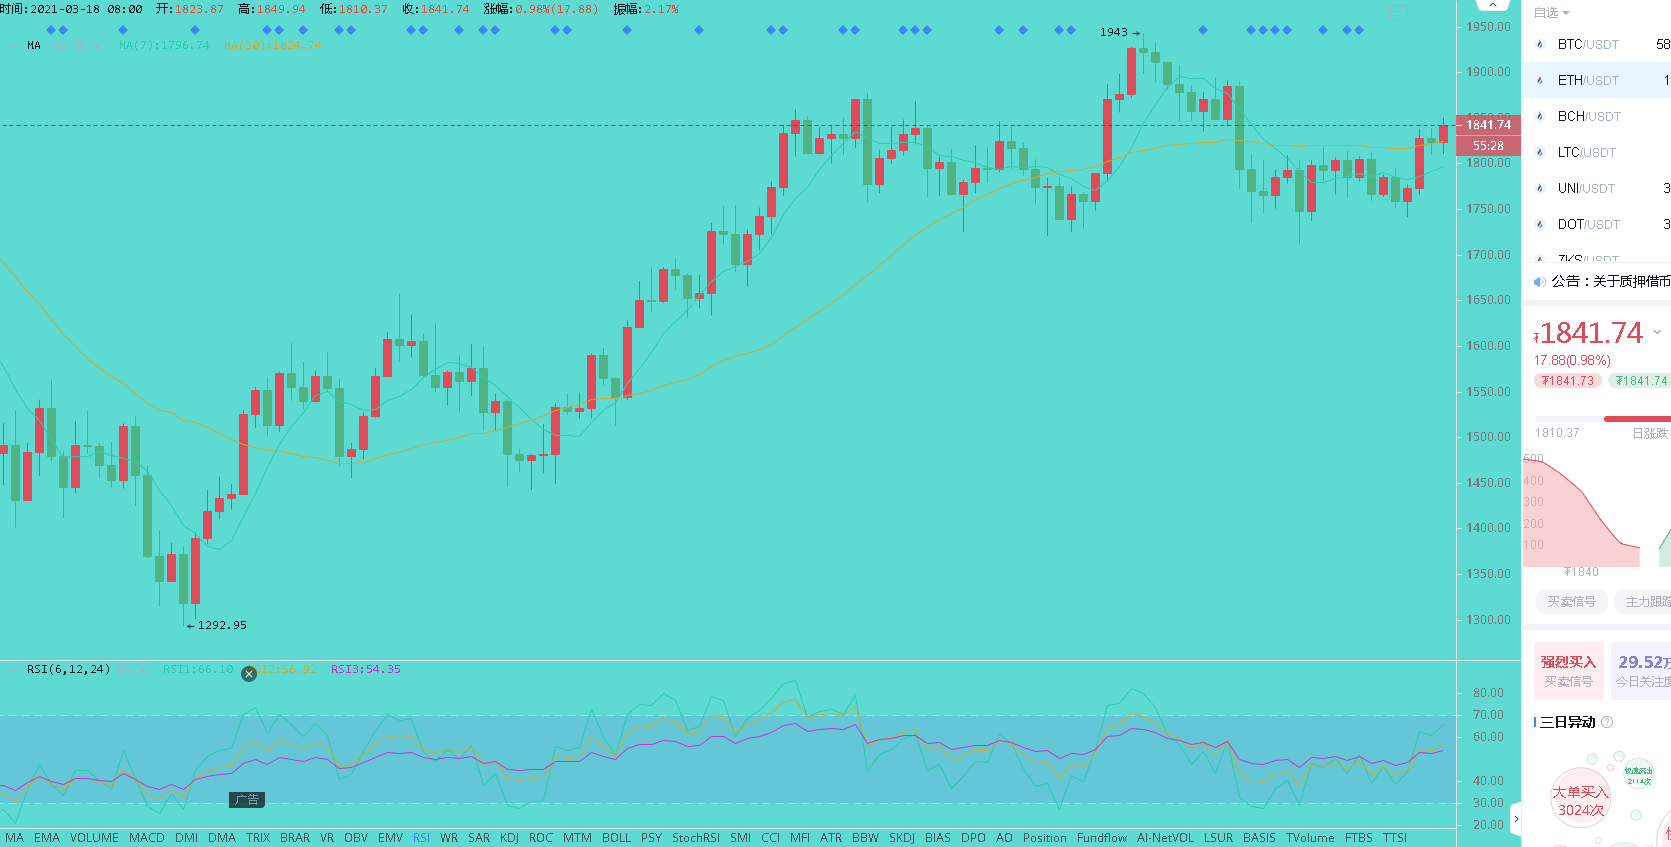The height and width of the screenshot is (847, 1671).
Task: Click the announcement speaker icon
Action: [x=1540, y=282]
